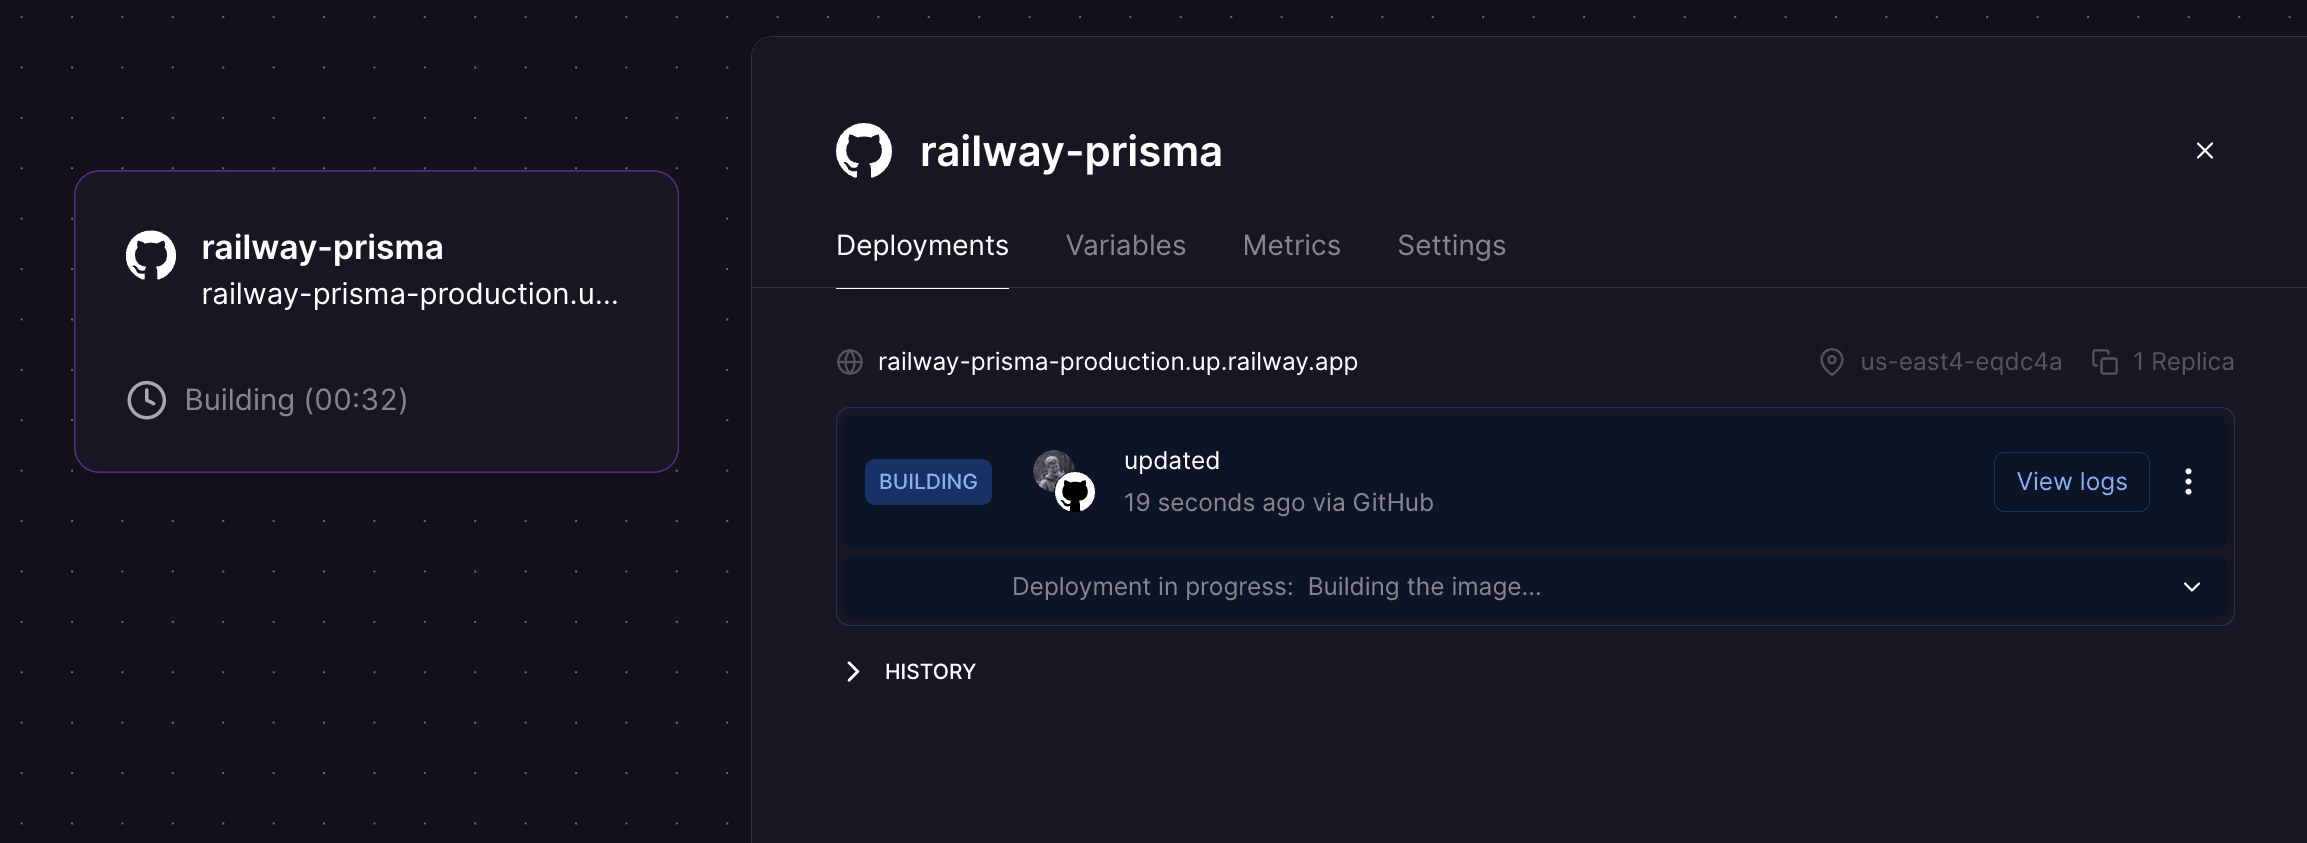Expand the deployment progress details chevron
This screenshot has width=2307, height=843.
[2192, 587]
